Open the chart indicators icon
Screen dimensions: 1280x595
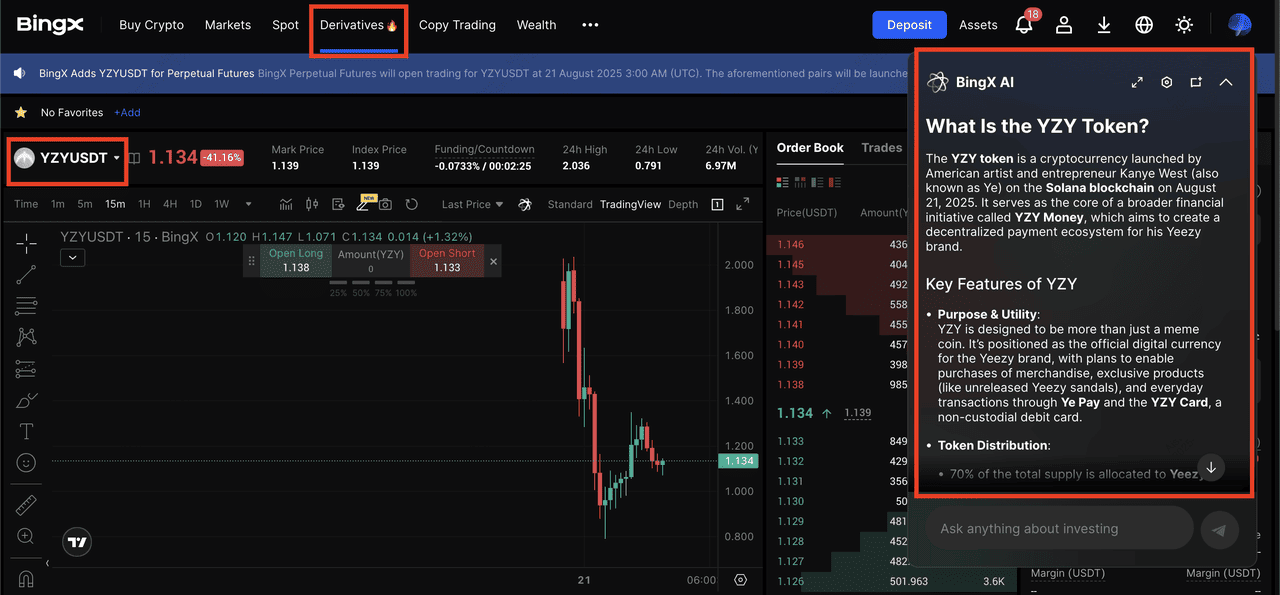click(286, 204)
